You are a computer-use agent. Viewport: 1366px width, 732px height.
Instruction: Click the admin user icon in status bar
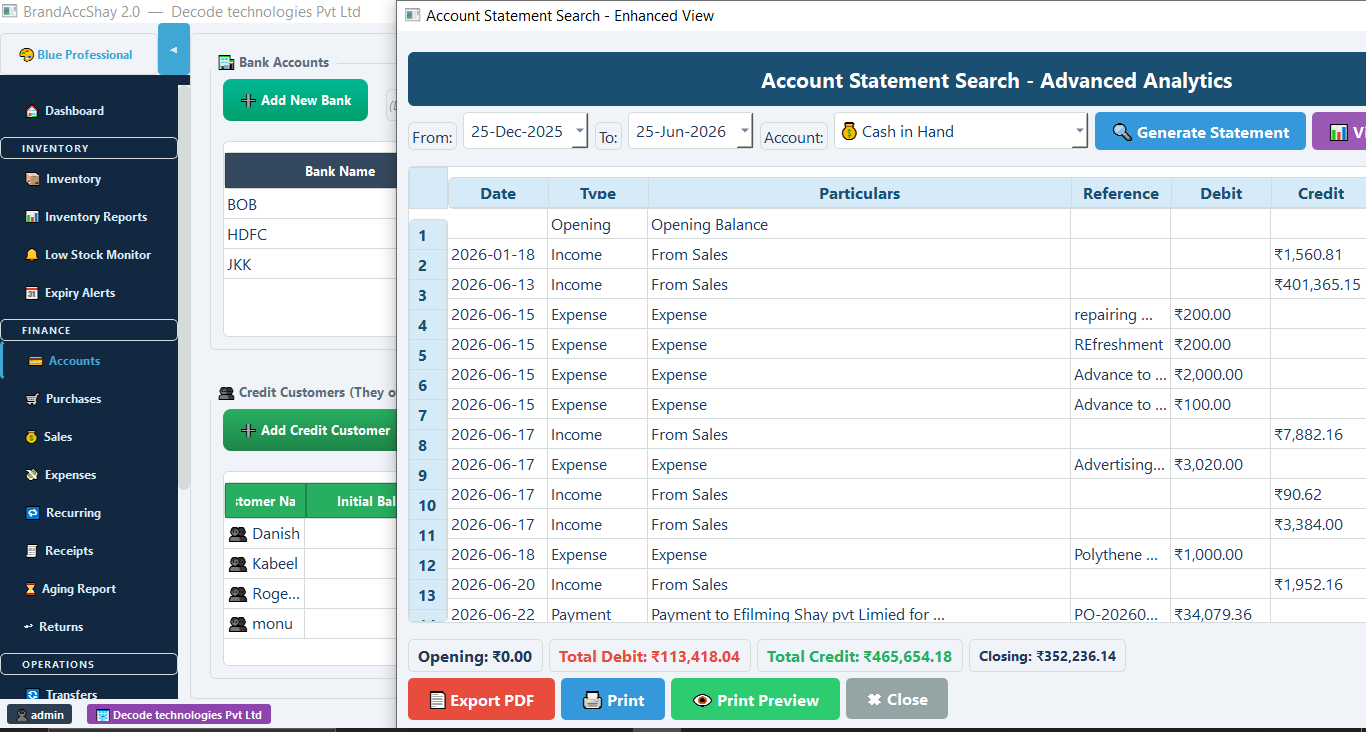(22, 715)
